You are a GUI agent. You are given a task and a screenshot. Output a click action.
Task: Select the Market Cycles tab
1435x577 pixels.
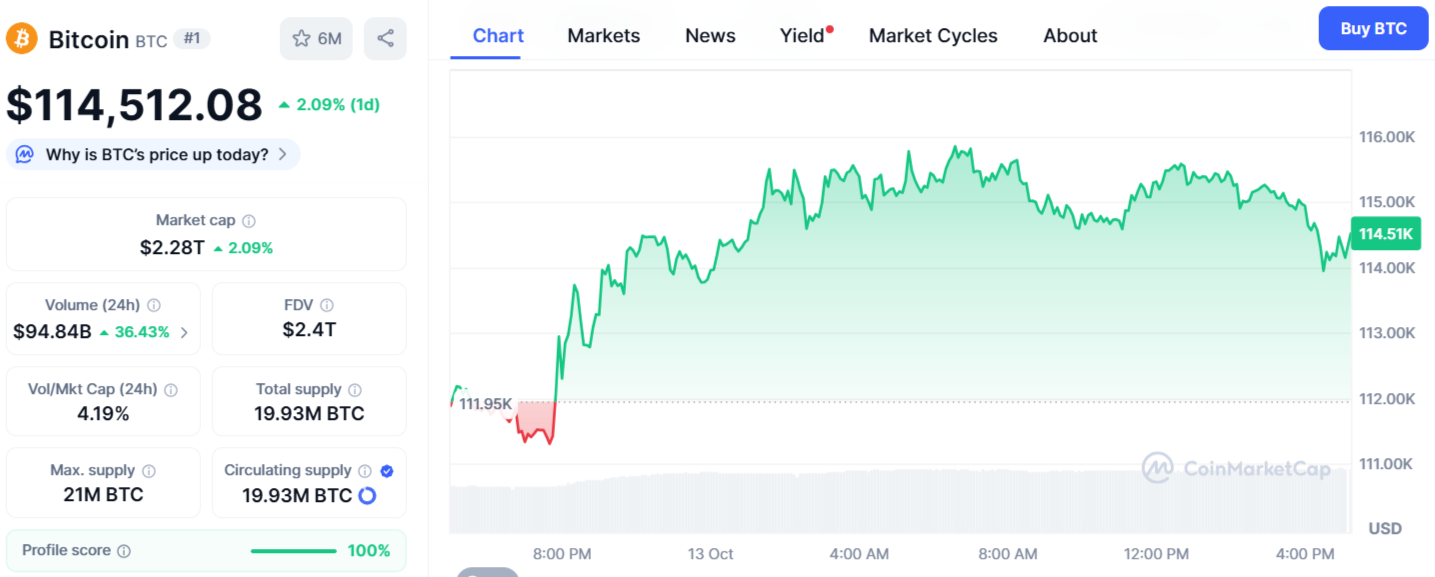pyautogui.click(x=933, y=36)
